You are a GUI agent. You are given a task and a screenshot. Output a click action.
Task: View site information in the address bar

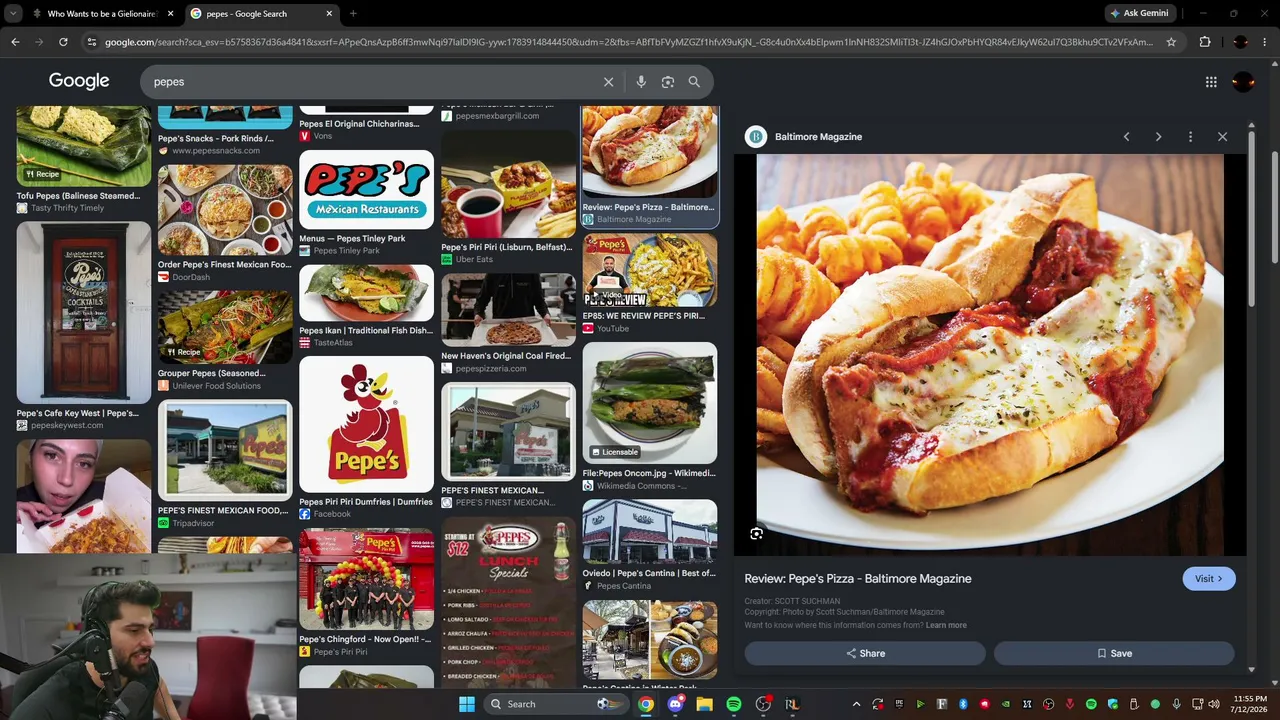pos(91,42)
